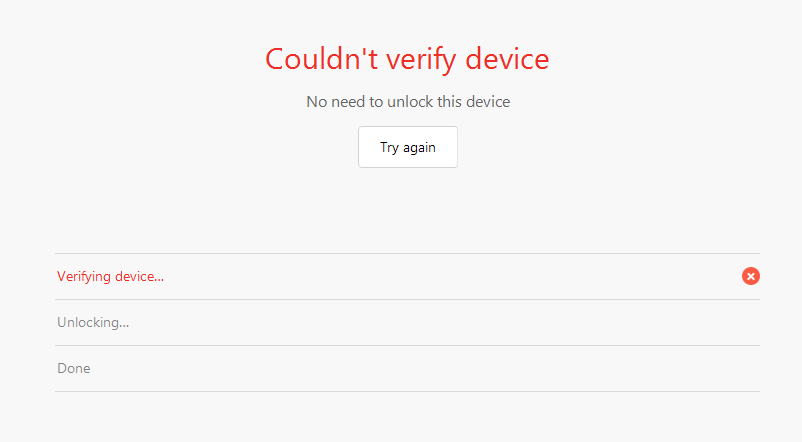Click the red error title text
The height and width of the screenshot is (442, 802).
[x=407, y=59]
